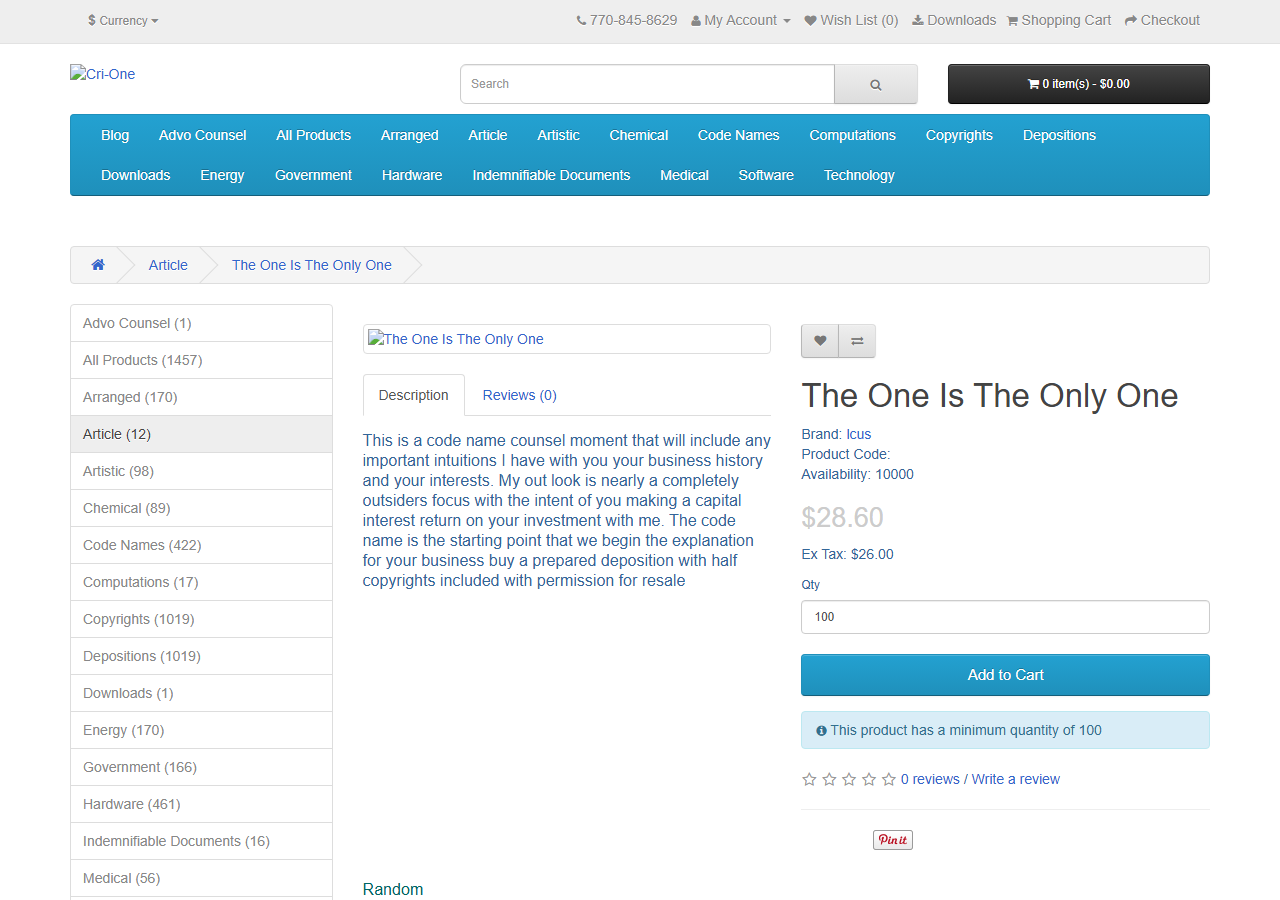Open the black cart 0 item(s) button
This screenshot has height=900, width=1280.
pyautogui.click(x=1079, y=84)
